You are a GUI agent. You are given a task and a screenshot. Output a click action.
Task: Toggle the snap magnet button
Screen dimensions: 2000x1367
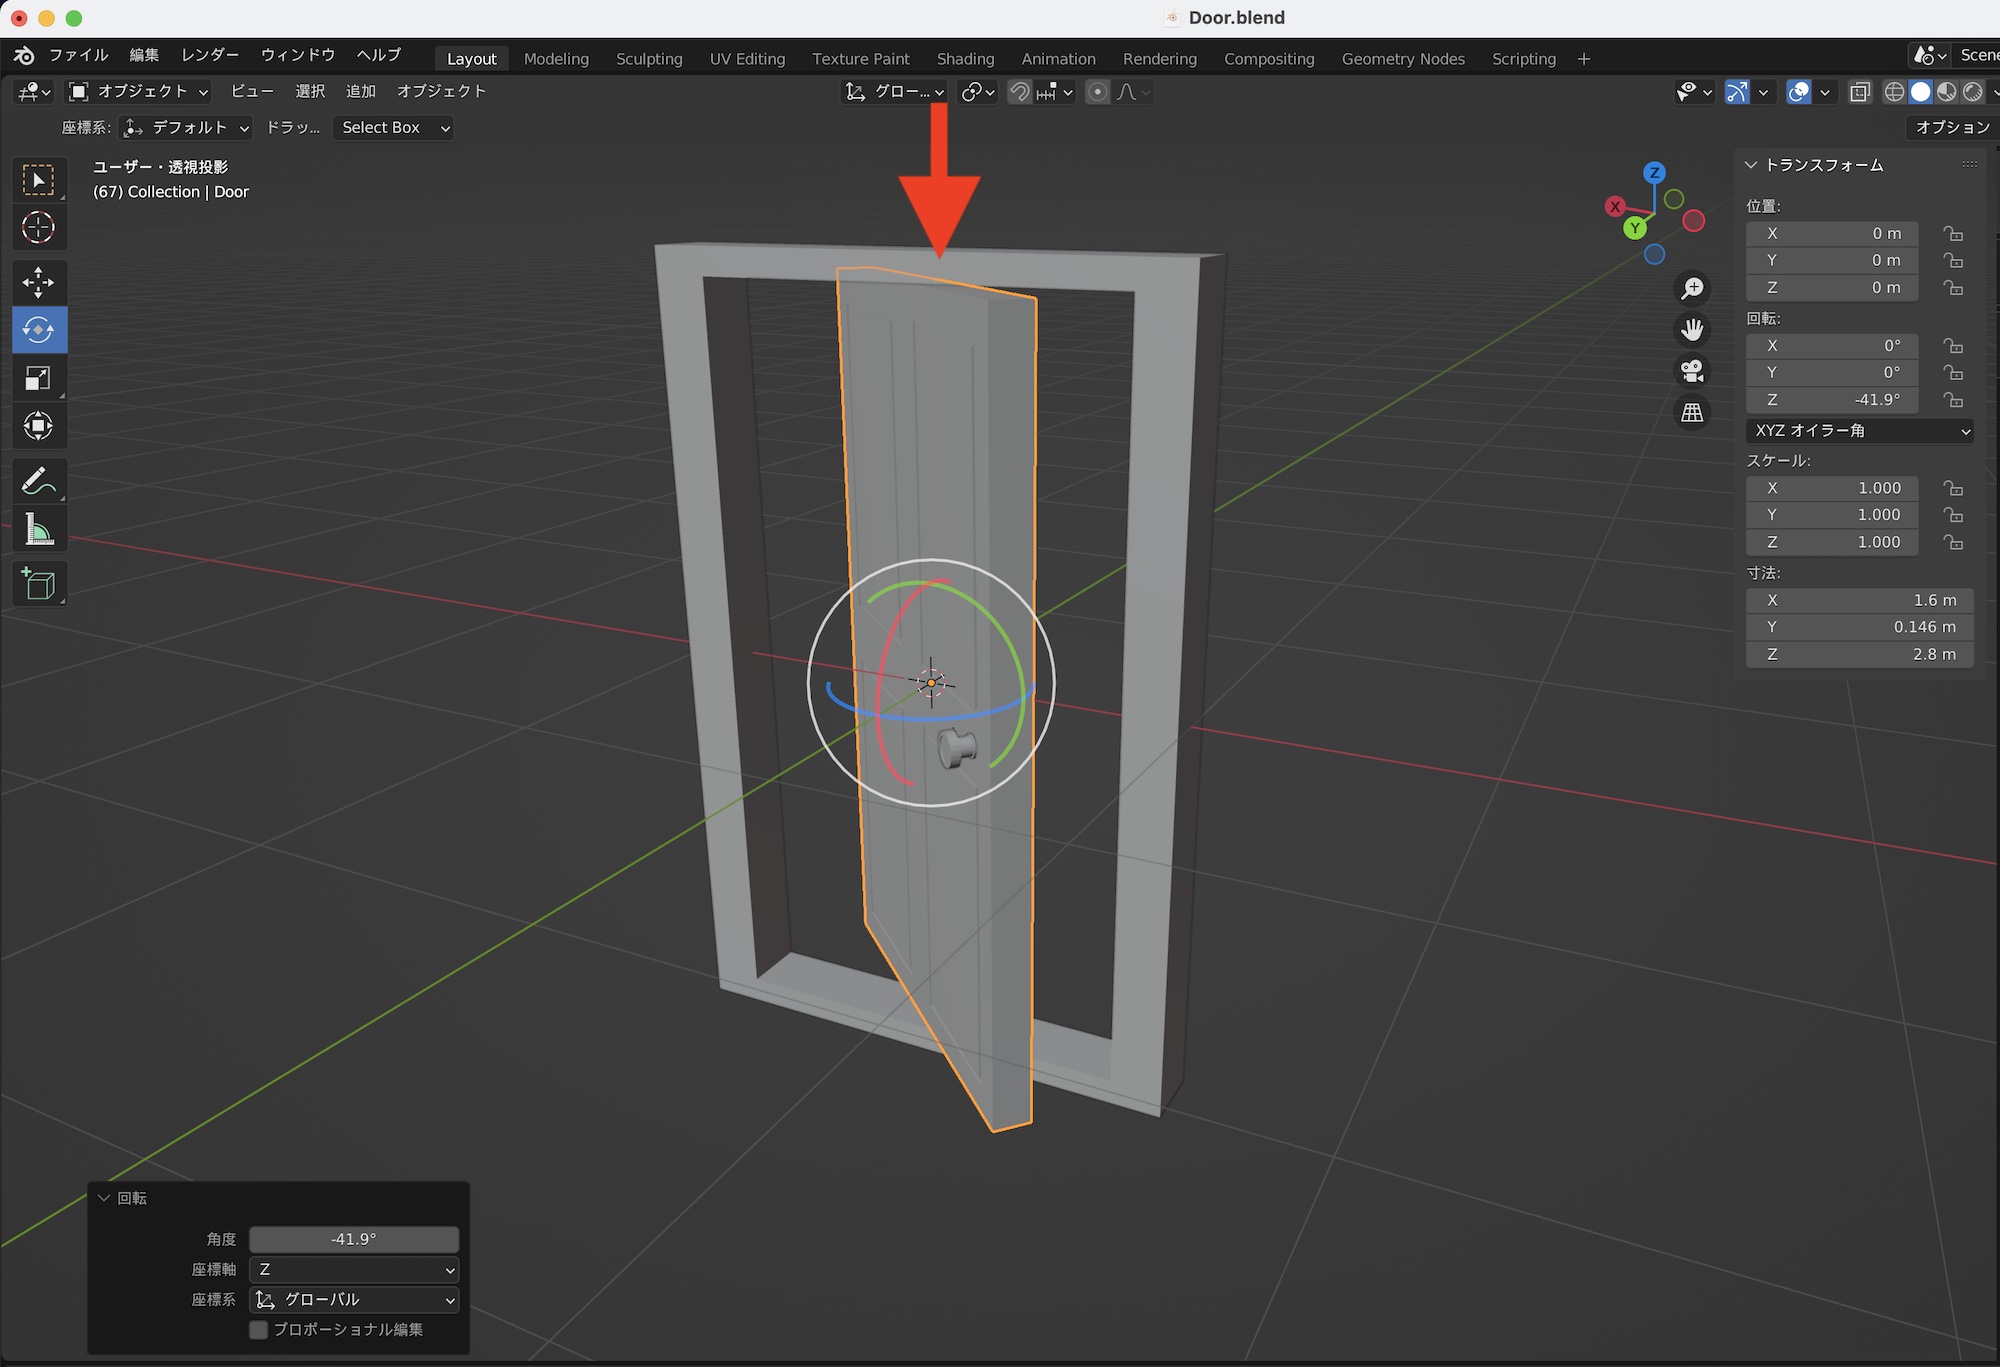coord(1019,92)
